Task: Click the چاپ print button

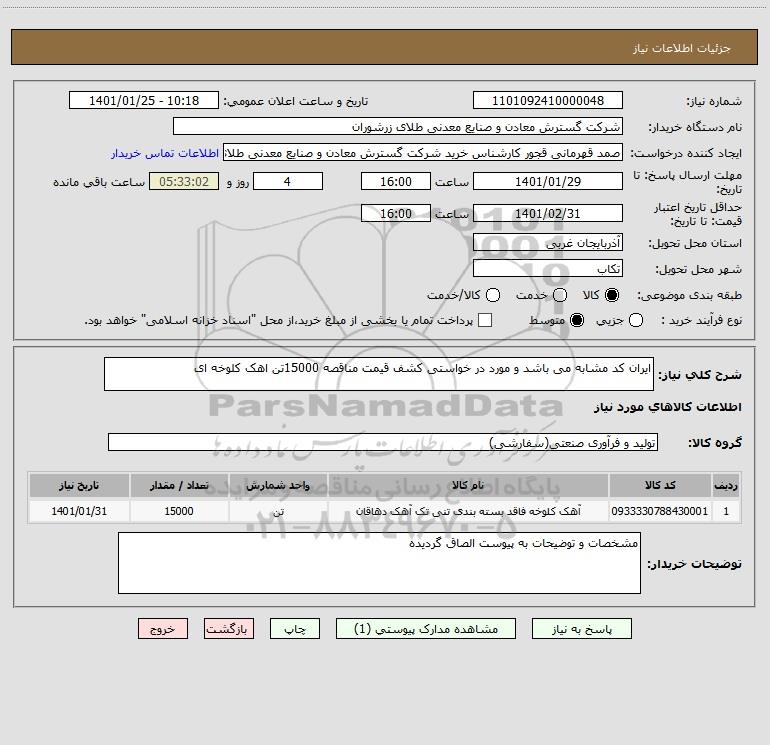Action: pyautogui.click(x=295, y=629)
